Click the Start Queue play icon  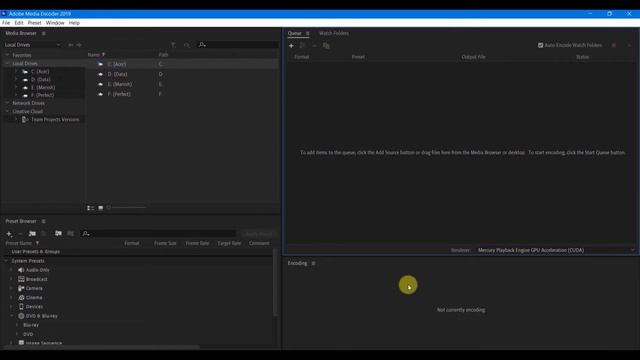629,45
